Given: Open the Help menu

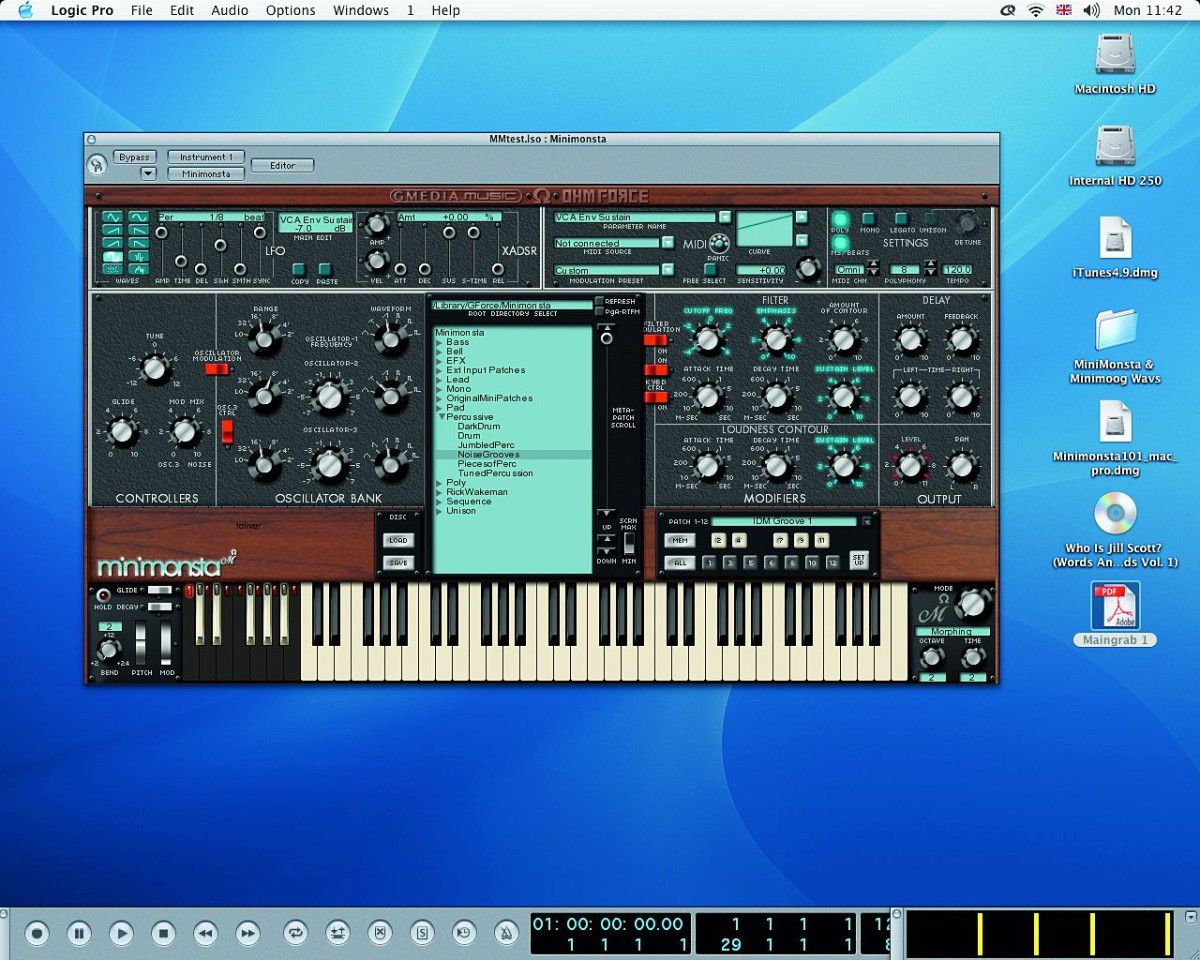Looking at the screenshot, I should pos(446,10).
